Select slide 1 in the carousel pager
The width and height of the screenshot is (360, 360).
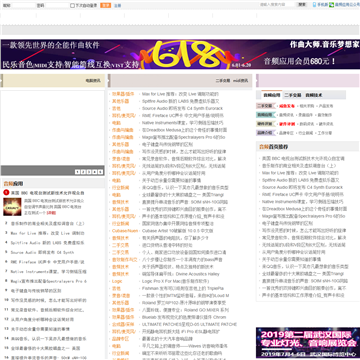click(77, 172)
